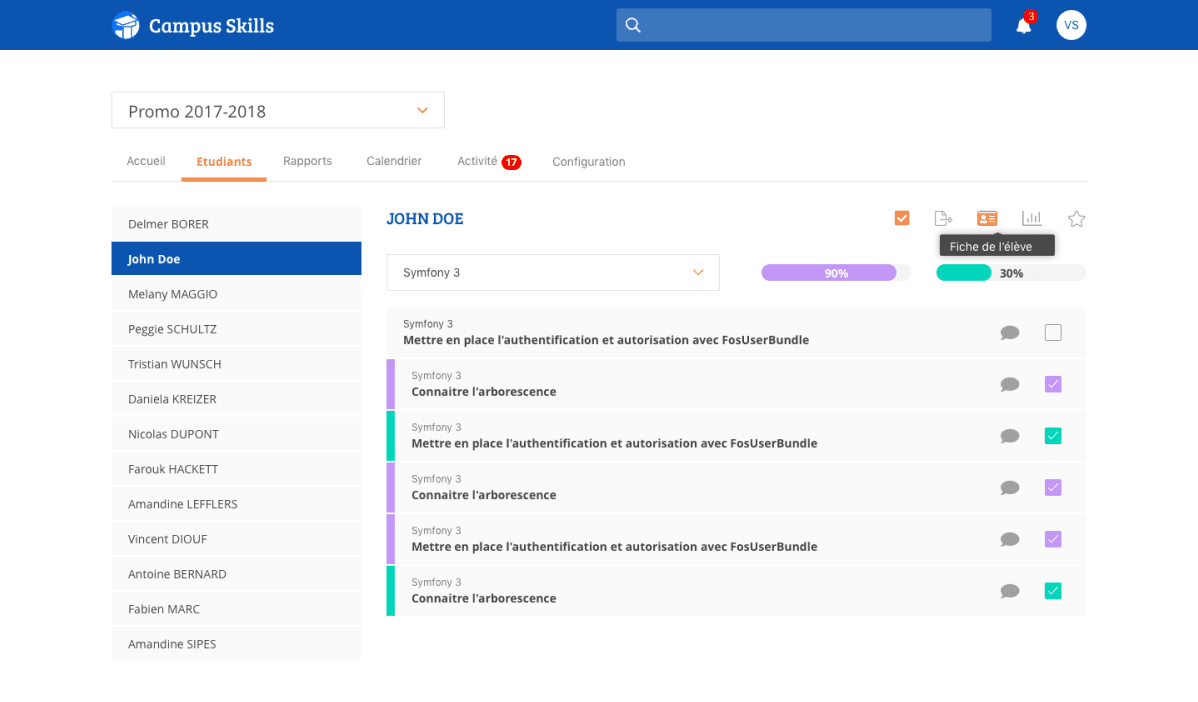Expand the Promo 2017-2018 dropdown

click(278, 111)
